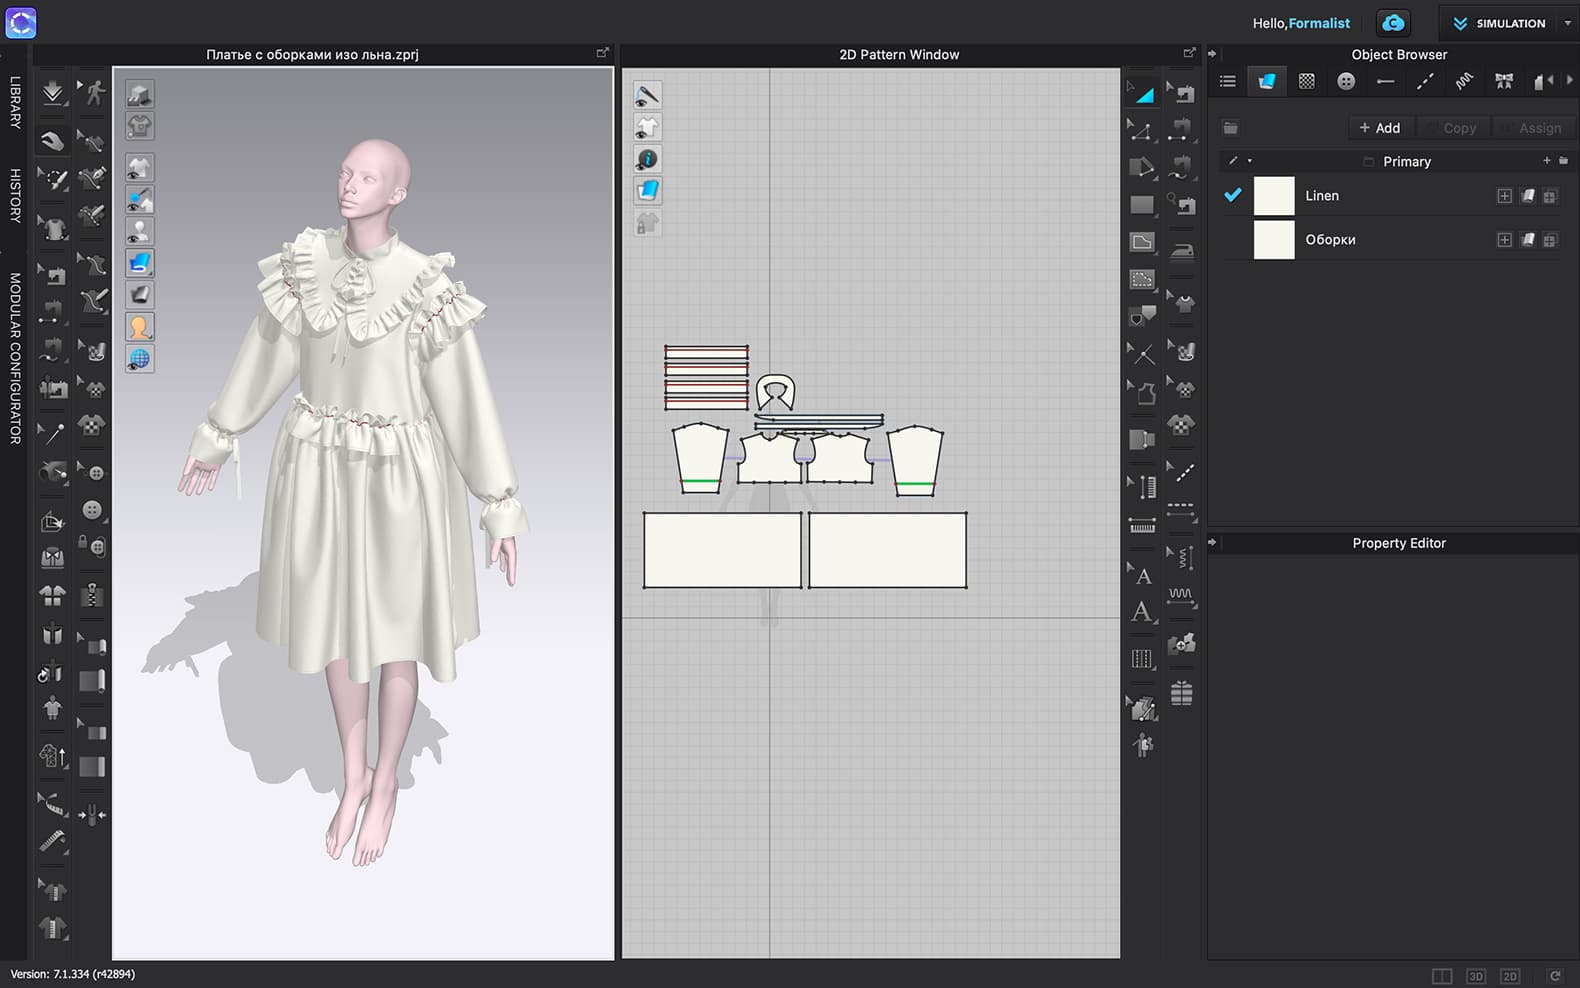Open the Library side tab
1580x988 pixels.
point(15,102)
